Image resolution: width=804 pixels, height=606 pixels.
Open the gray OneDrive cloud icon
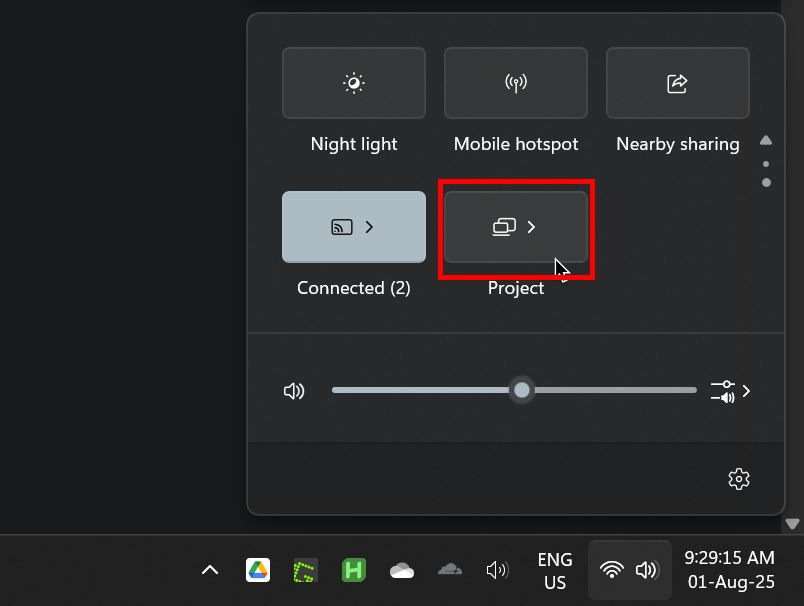450,570
